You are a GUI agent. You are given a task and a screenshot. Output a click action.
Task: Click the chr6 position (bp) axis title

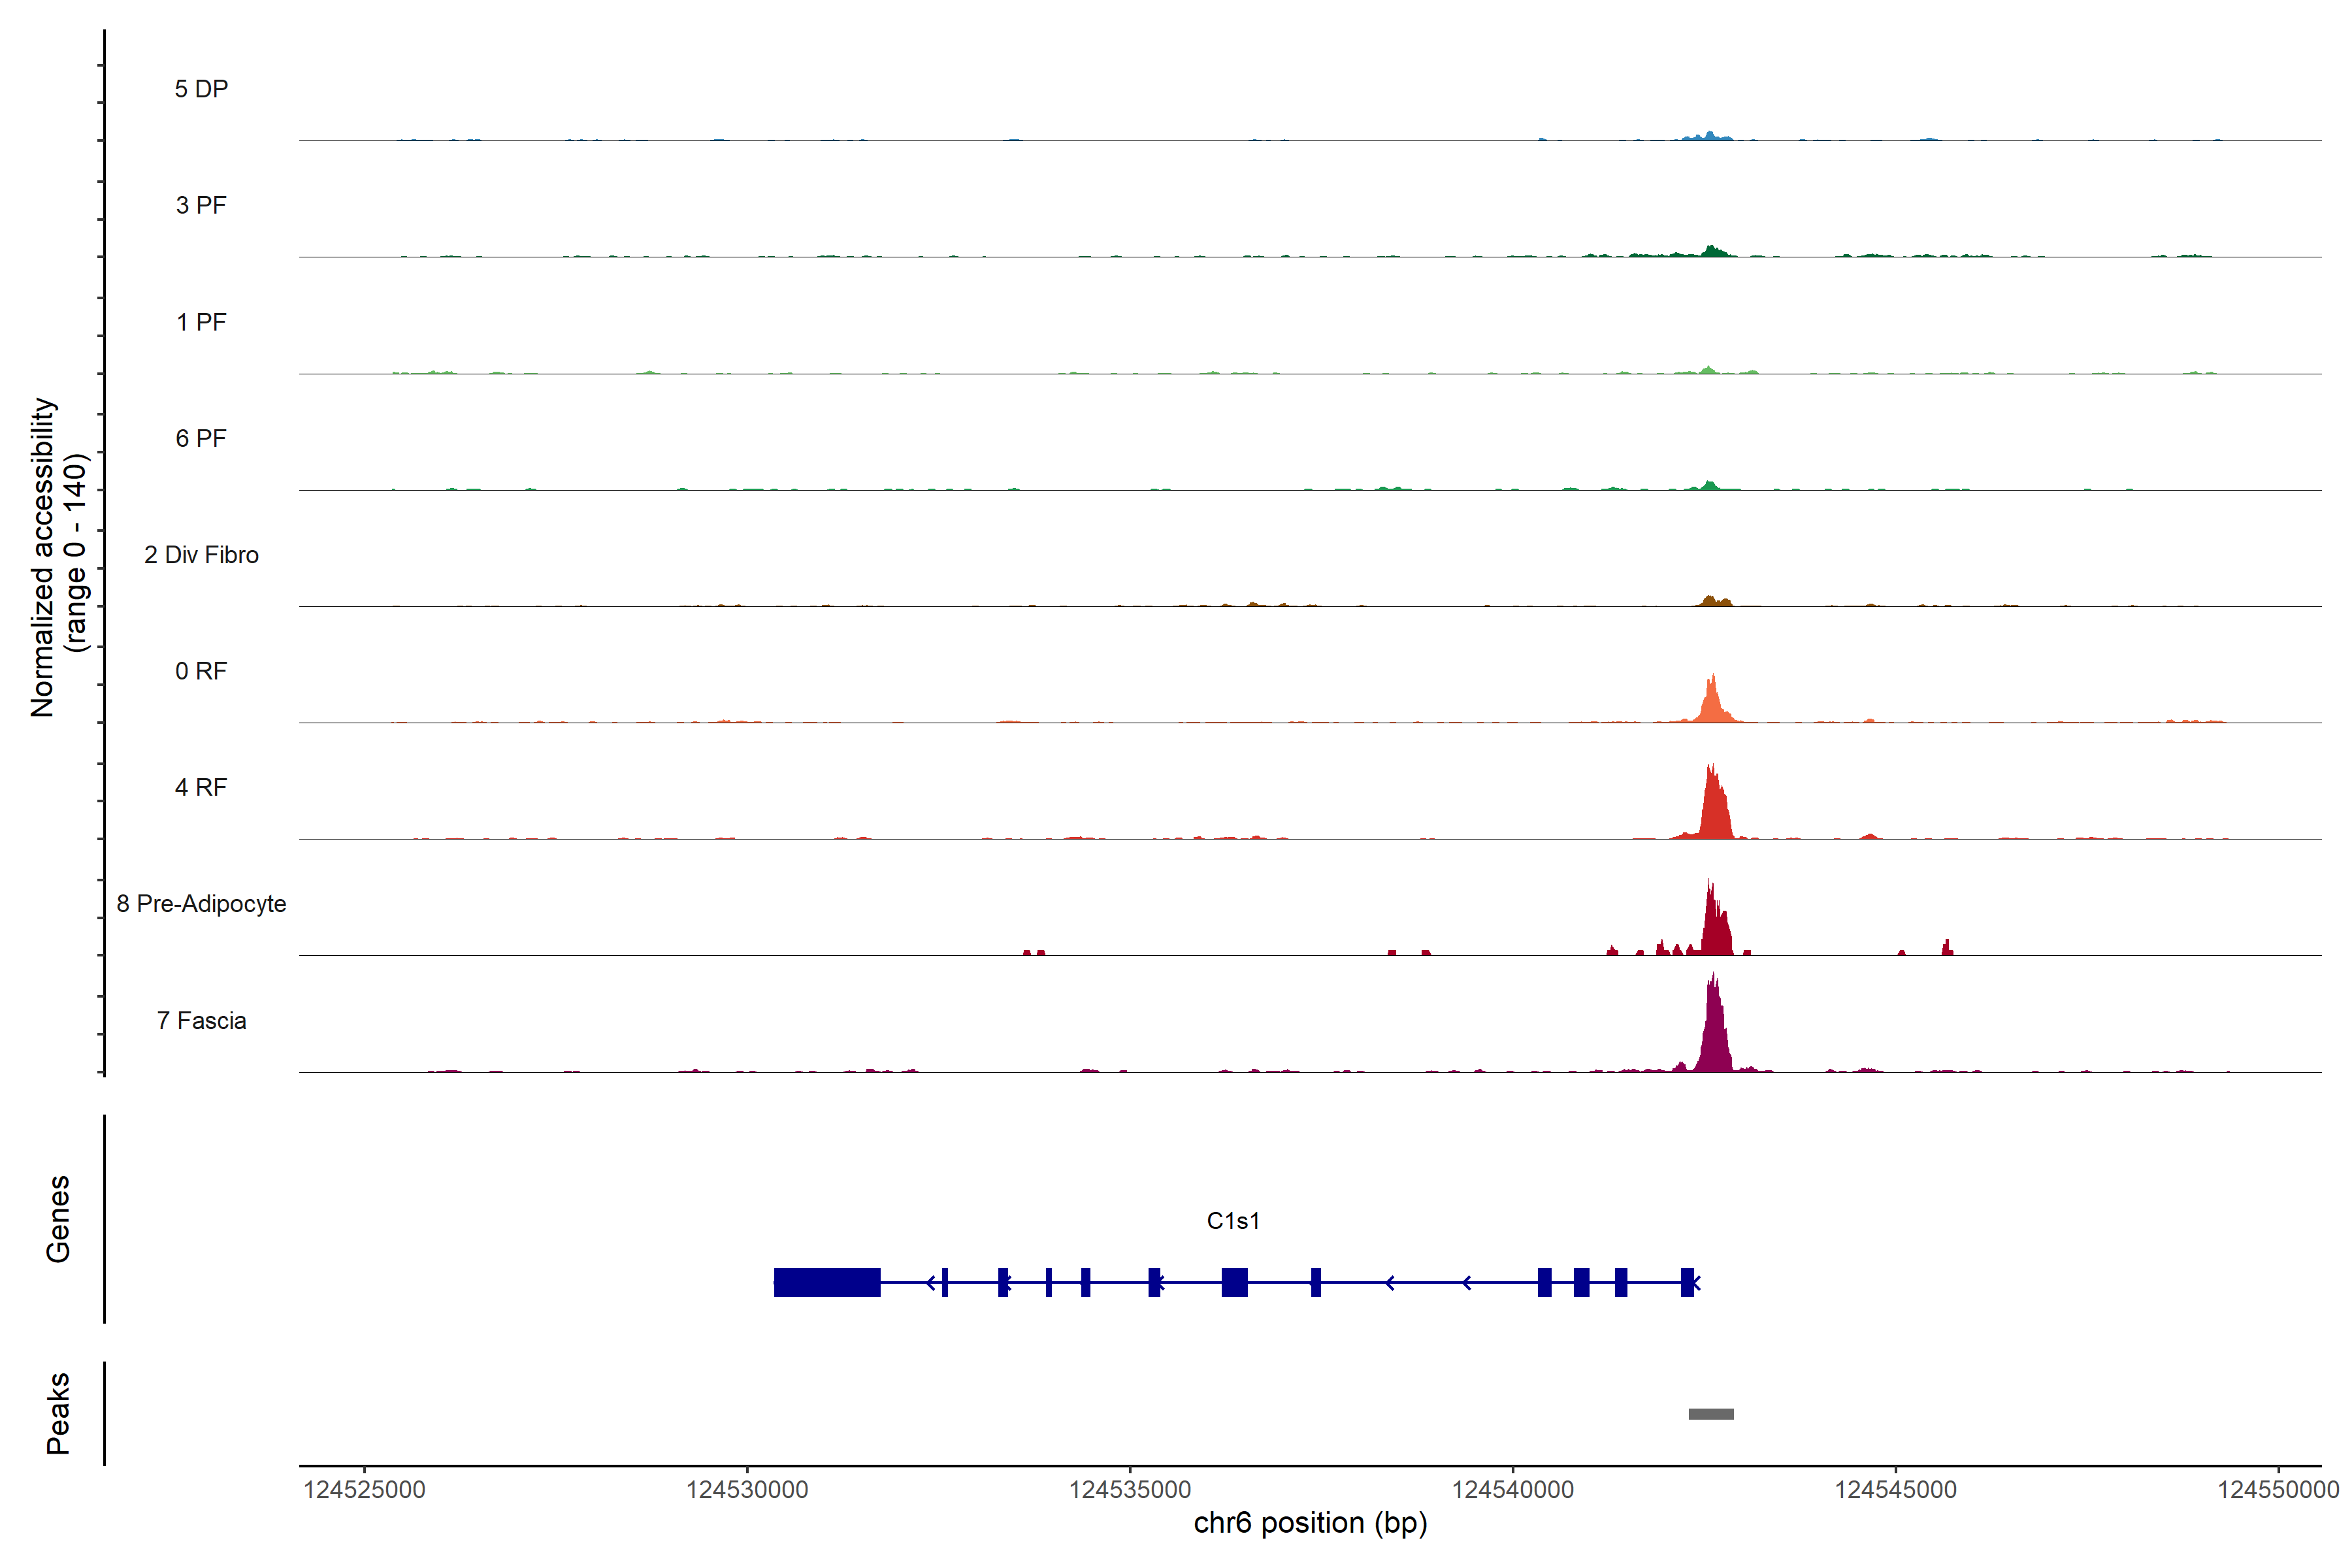(x=1310, y=1523)
